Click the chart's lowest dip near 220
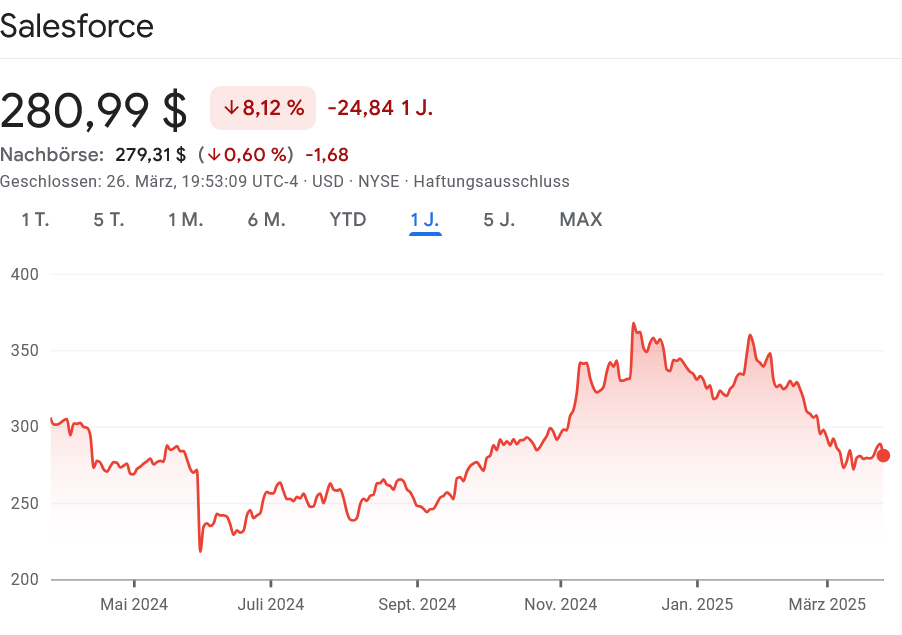Image resolution: width=902 pixels, height=635 pixels. tap(201, 550)
